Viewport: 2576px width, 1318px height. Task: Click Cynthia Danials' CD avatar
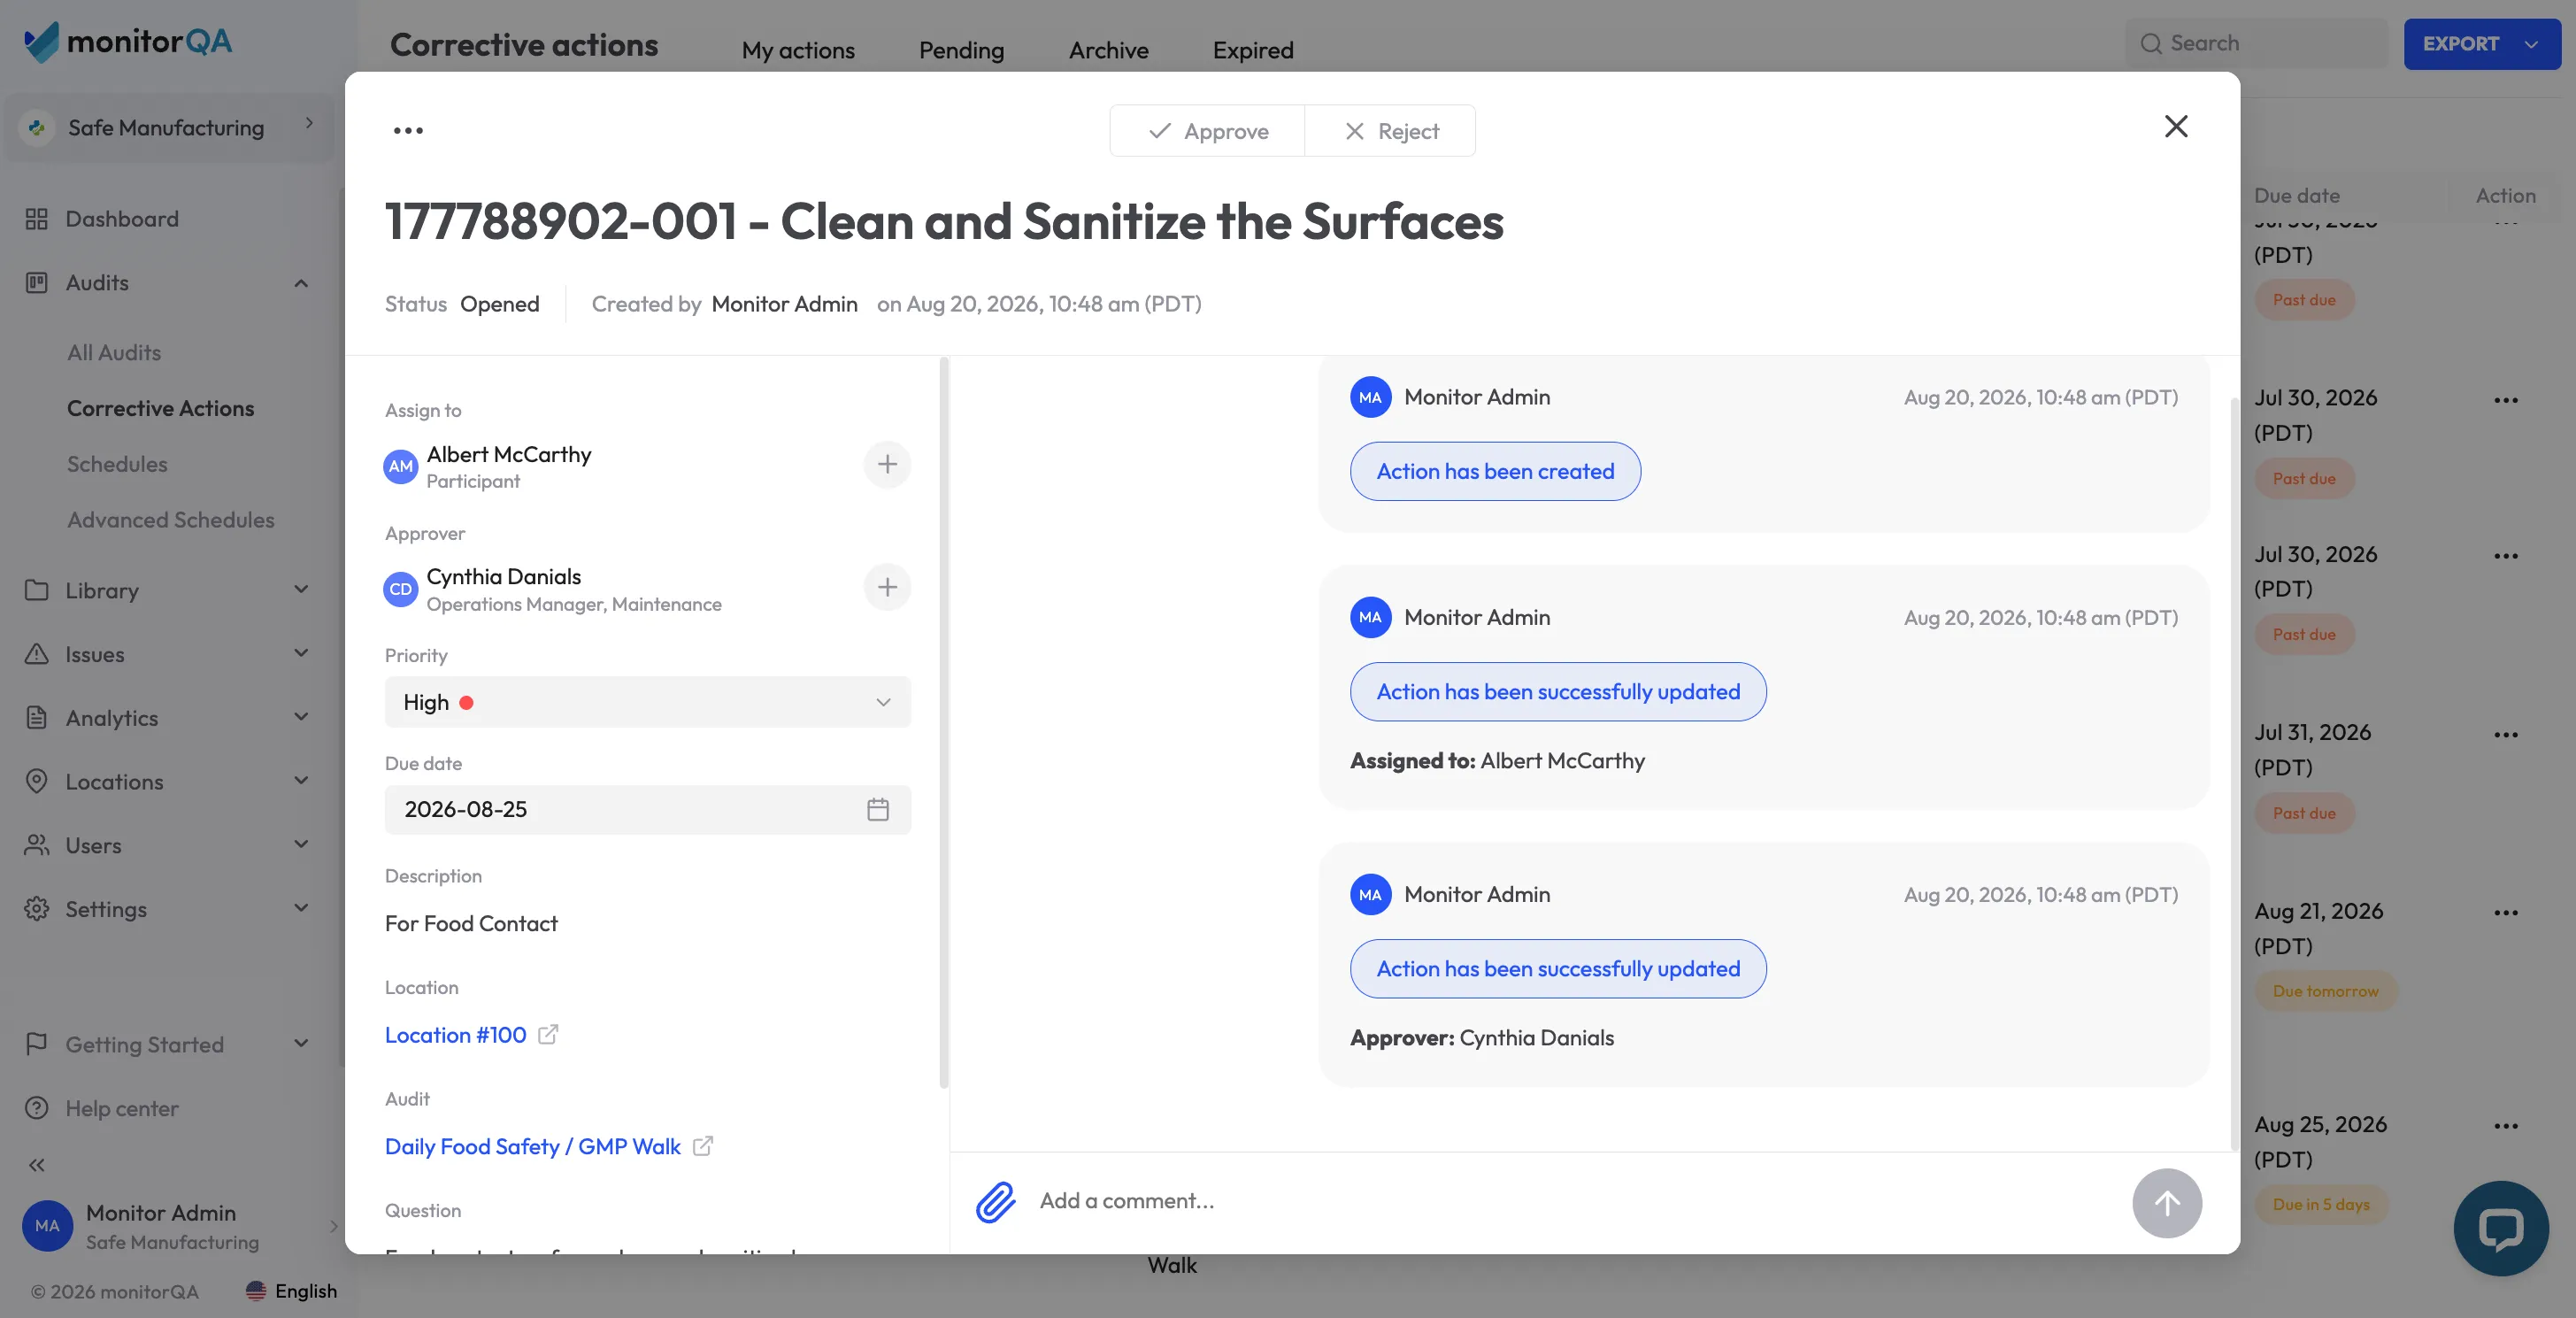401,589
